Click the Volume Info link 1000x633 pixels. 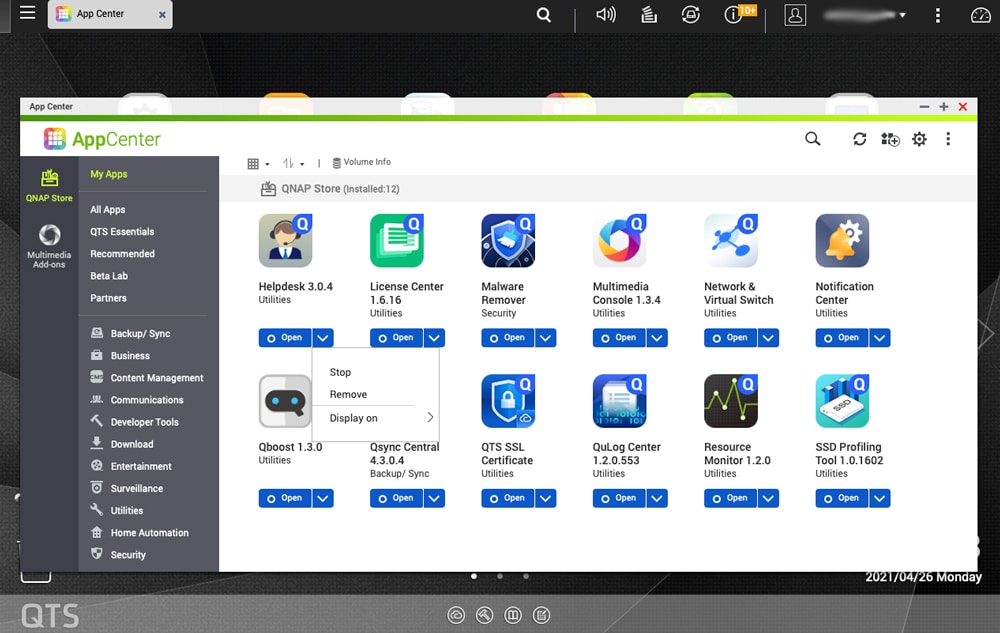click(362, 163)
